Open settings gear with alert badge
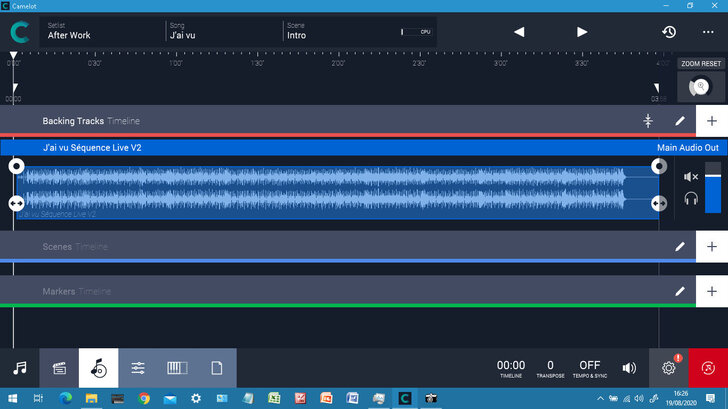Screen dimensions: 728x409 [x=669, y=367]
